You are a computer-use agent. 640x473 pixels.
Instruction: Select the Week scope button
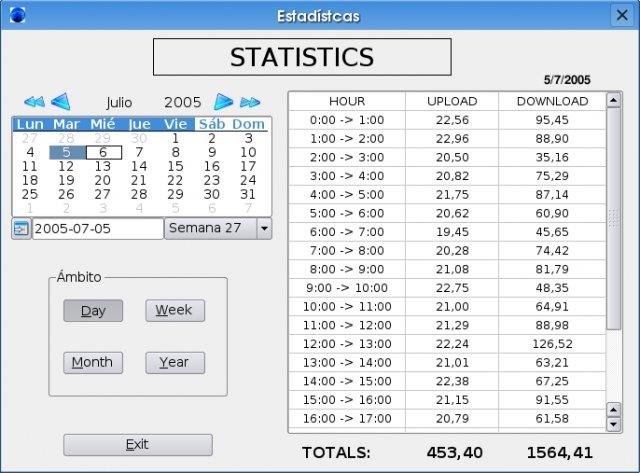[x=175, y=311]
